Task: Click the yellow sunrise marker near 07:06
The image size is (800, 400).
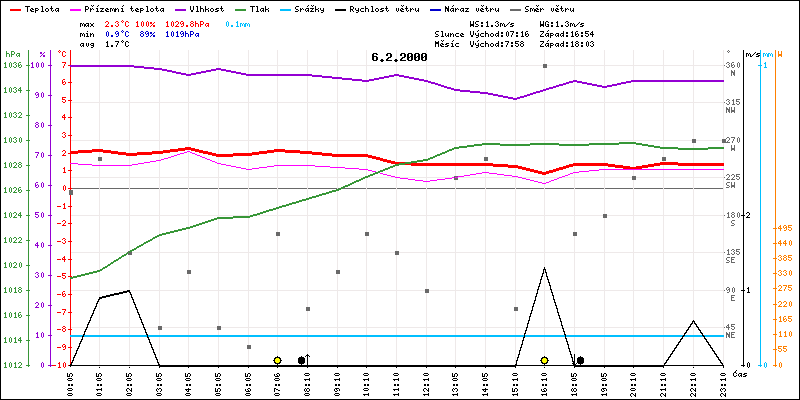Action: coord(277,360)
